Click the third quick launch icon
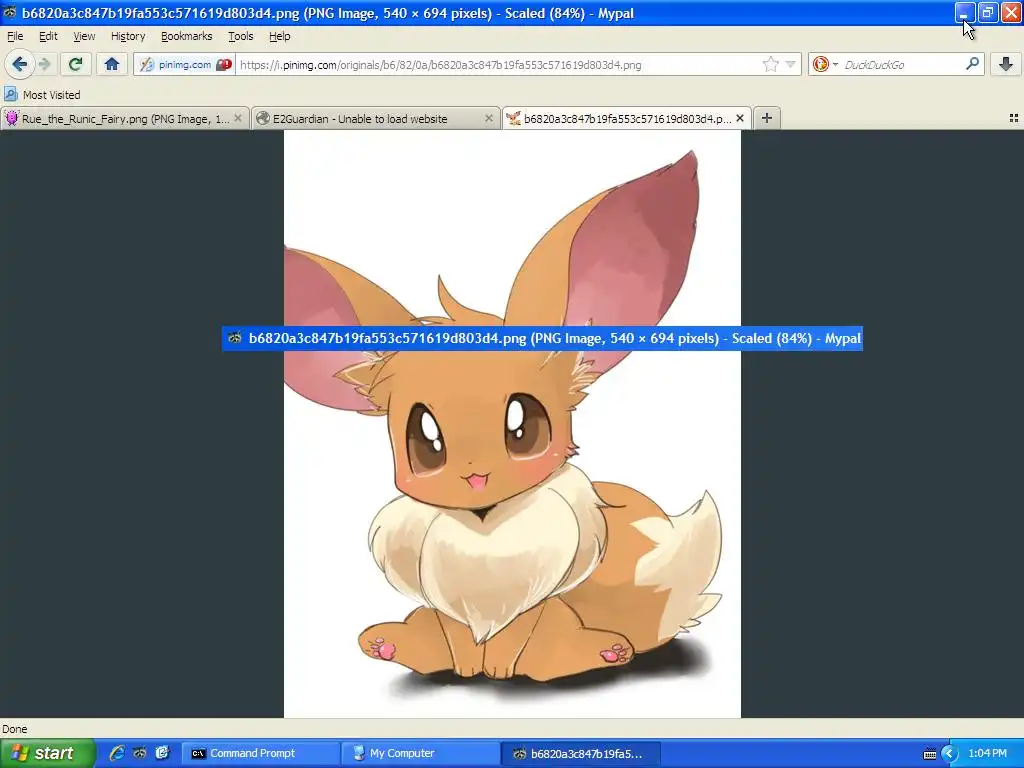 162,753
